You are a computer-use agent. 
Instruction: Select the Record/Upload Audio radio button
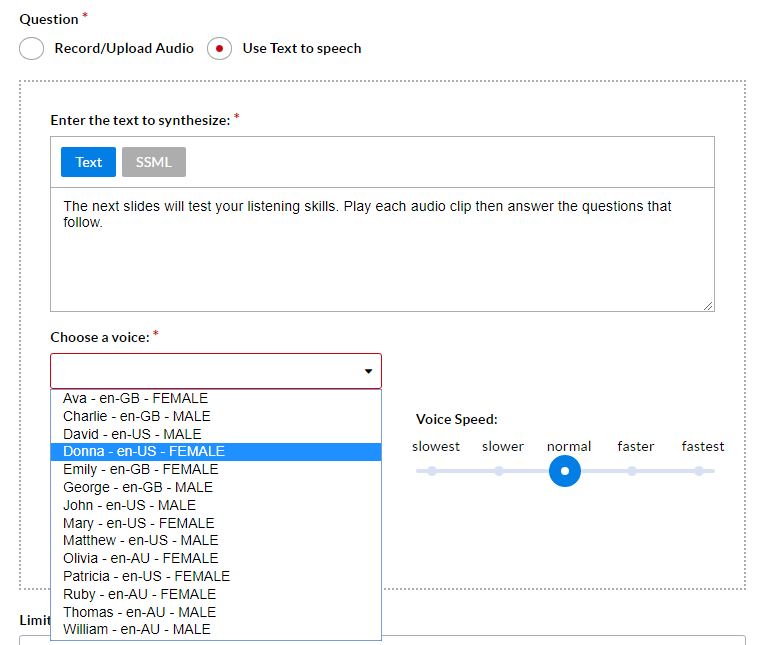[32, 48]
